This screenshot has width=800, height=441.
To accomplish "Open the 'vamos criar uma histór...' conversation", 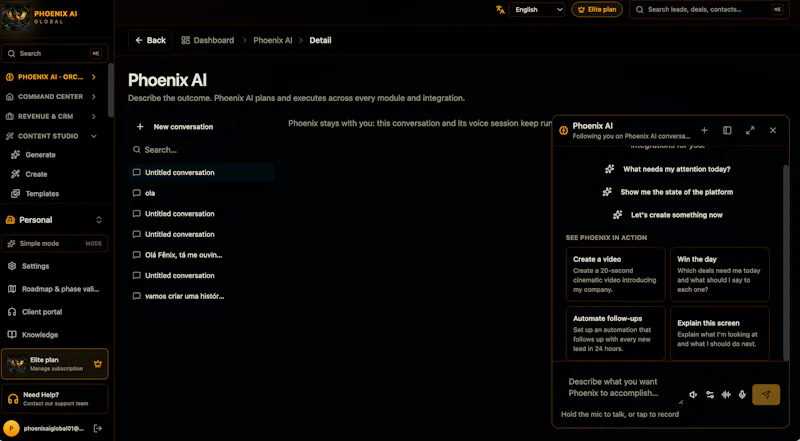I will click(202, 296).
